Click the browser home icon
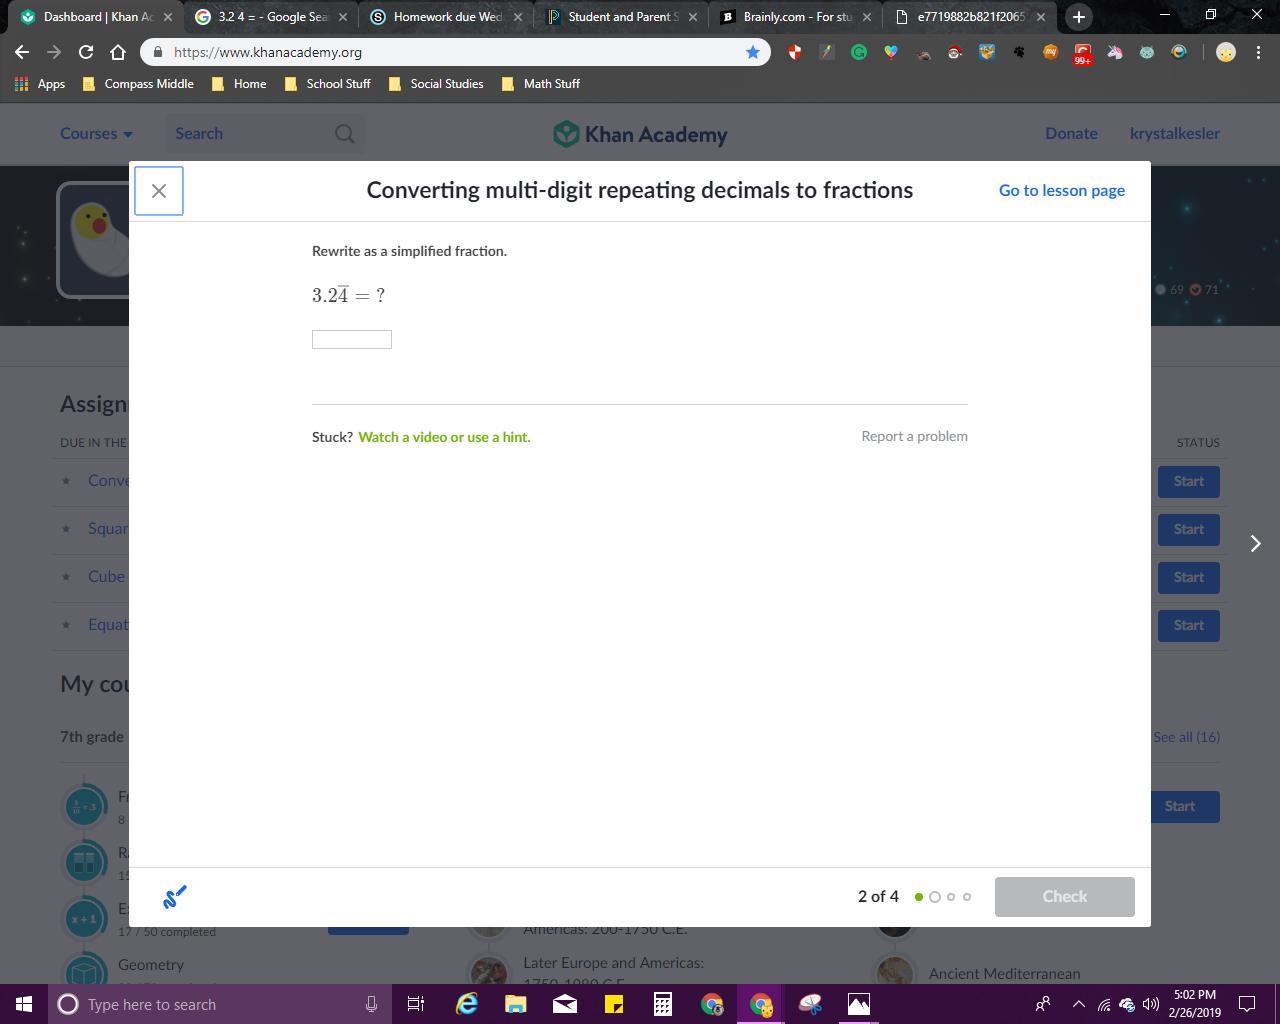This screenshot has width=1280, height=1024. [118, 52]
